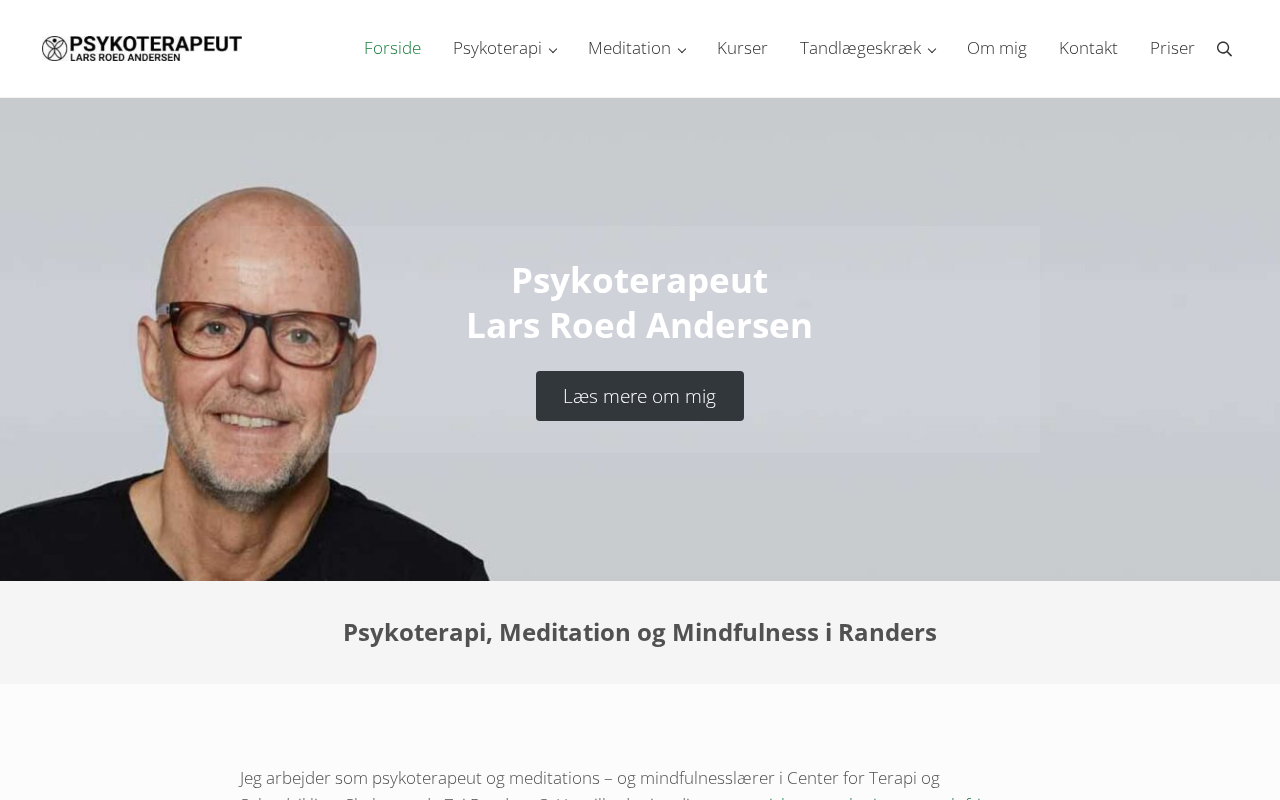
Task: Select the Meditation menu label
Action: [x=629, y=48]
